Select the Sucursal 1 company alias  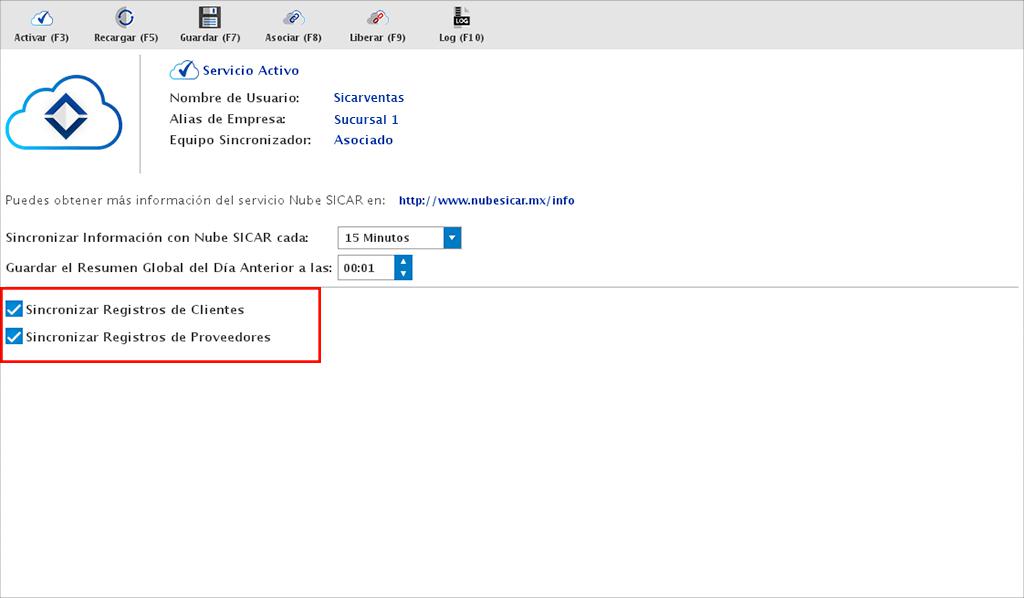click(x=366, y=120)
